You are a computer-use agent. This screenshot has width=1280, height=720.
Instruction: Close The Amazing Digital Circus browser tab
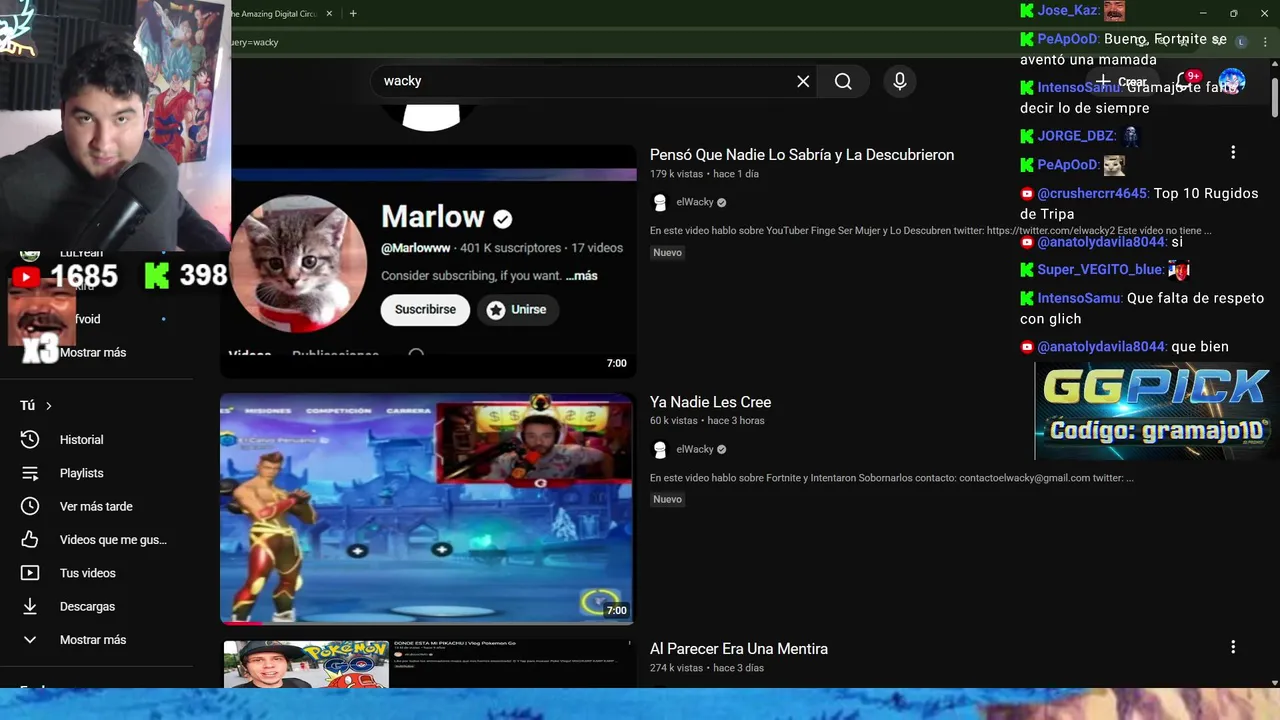328,14
